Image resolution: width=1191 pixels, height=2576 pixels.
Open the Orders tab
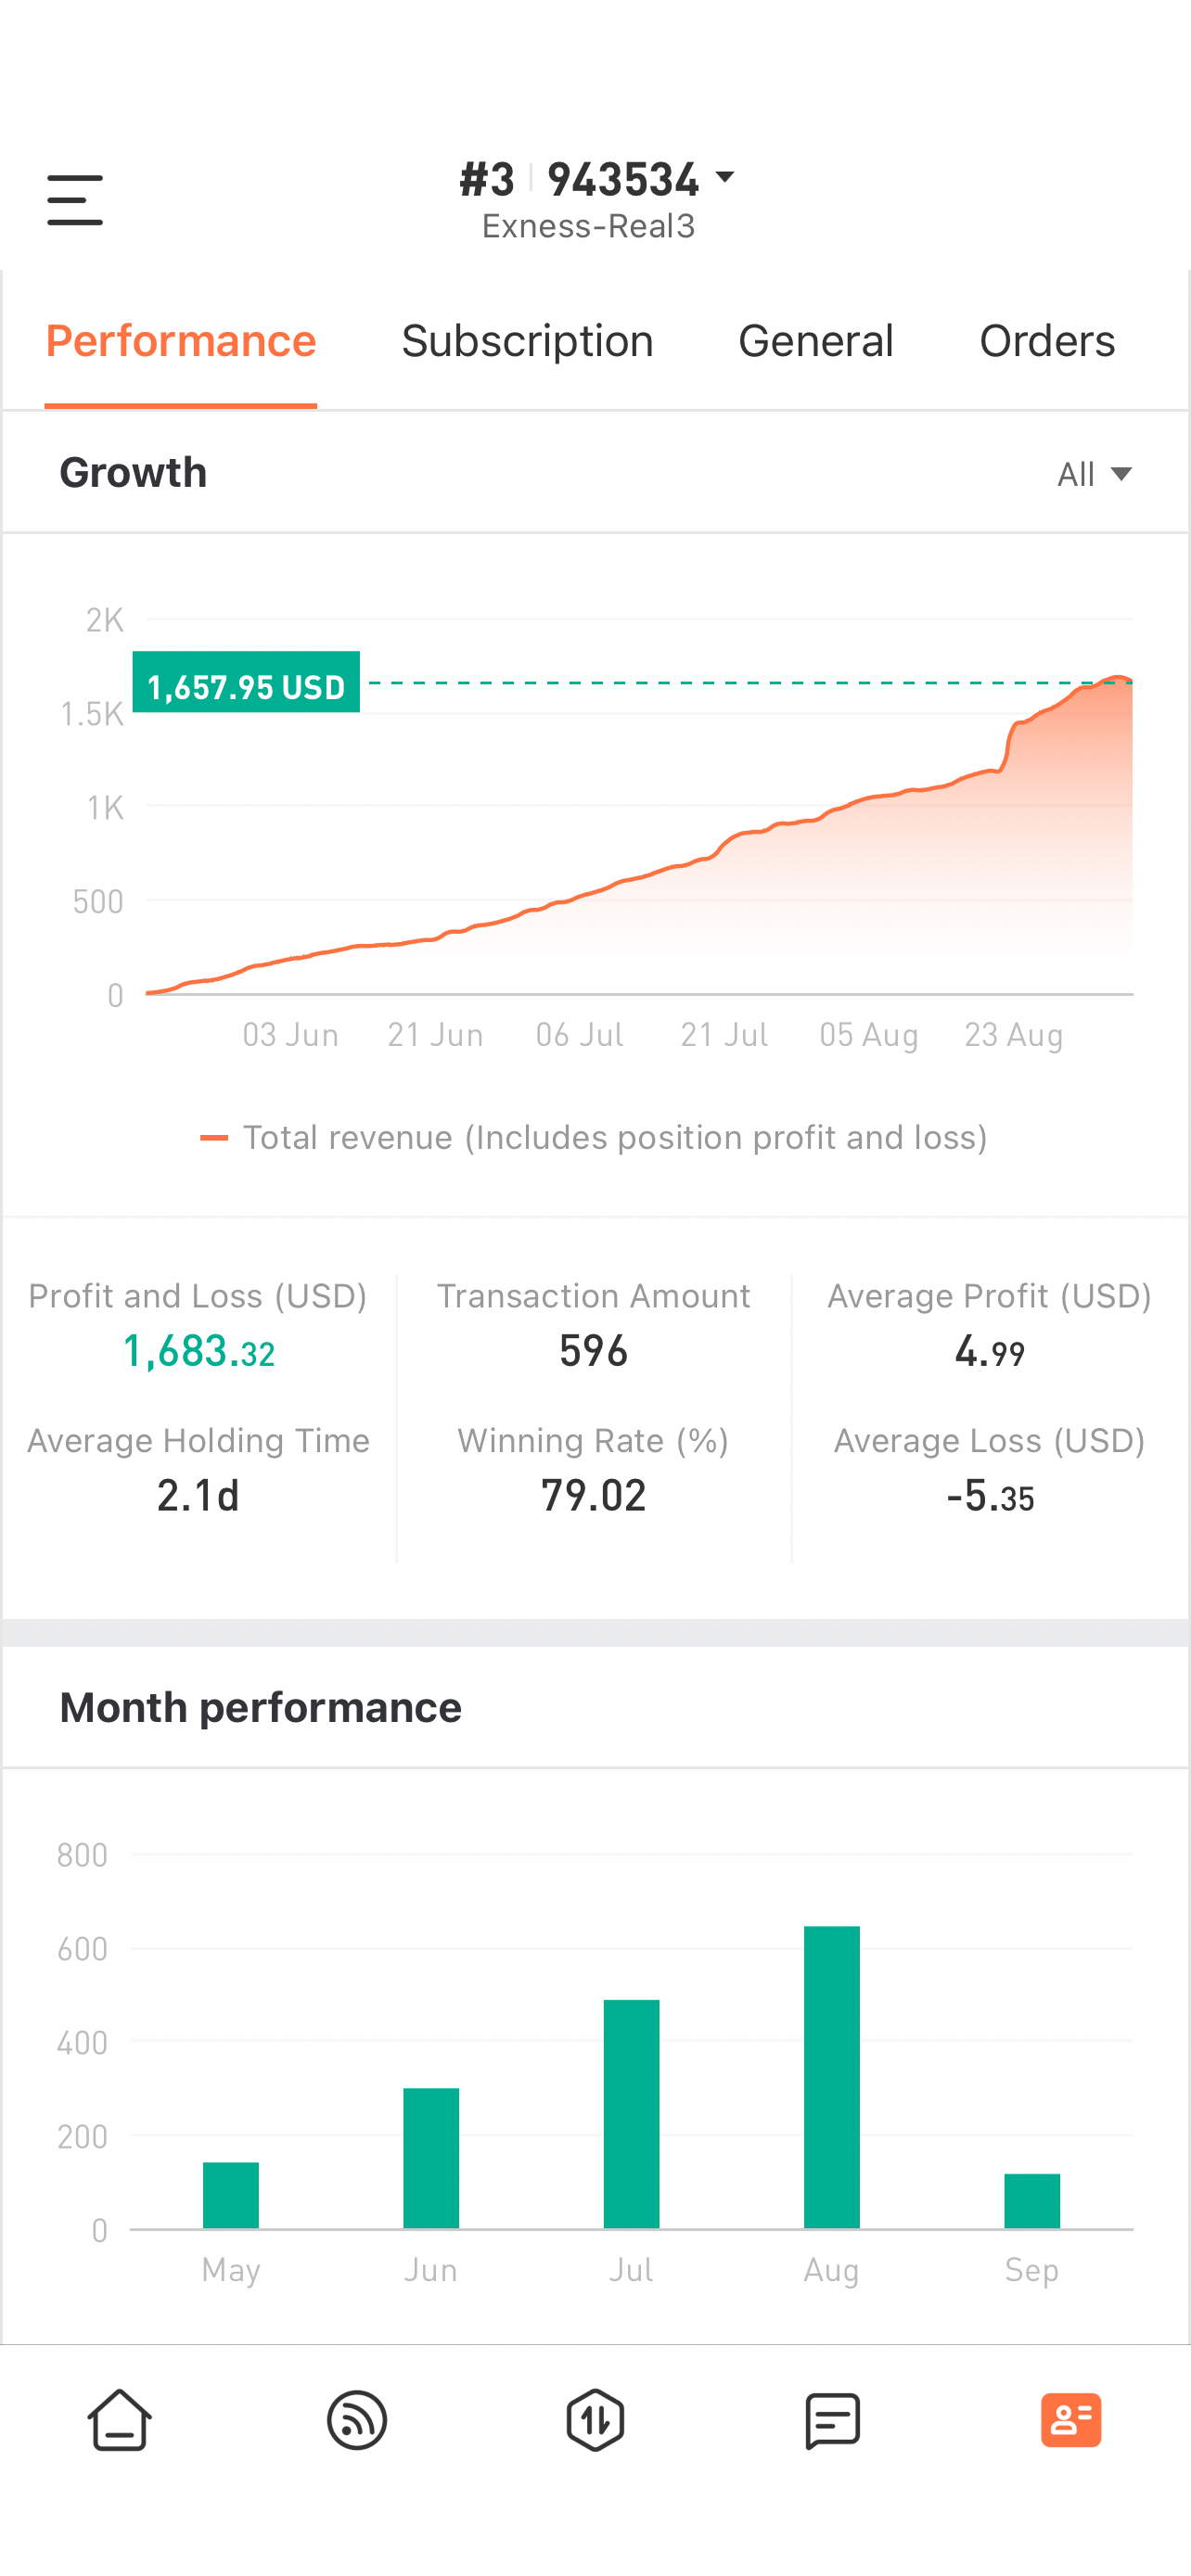click(x=1047, y=341)
